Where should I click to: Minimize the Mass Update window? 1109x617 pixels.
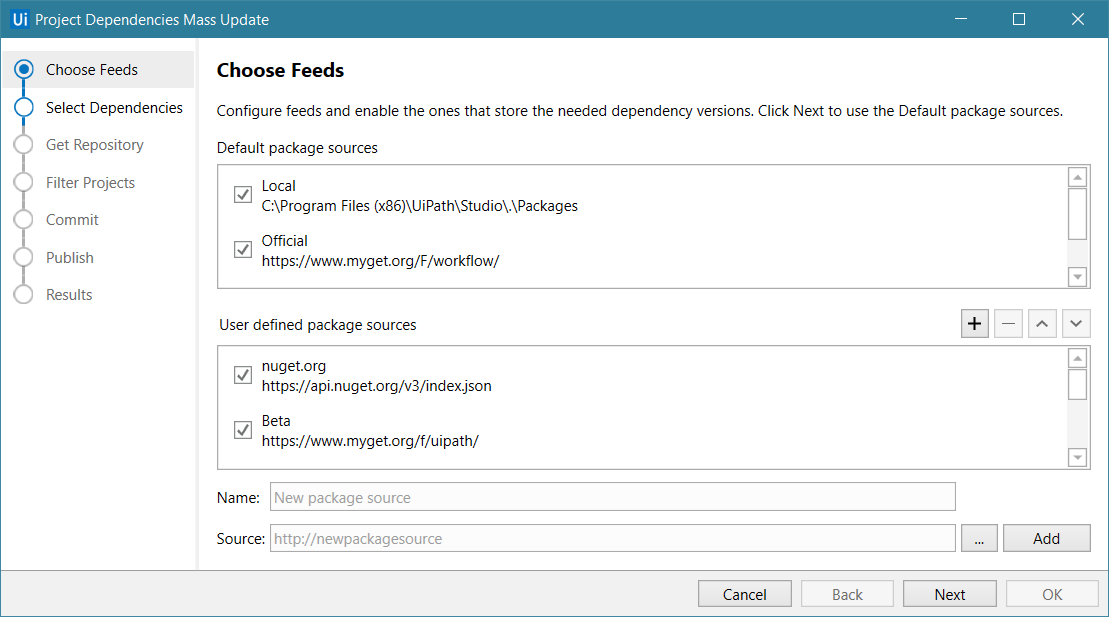click(x=960, y=19)
